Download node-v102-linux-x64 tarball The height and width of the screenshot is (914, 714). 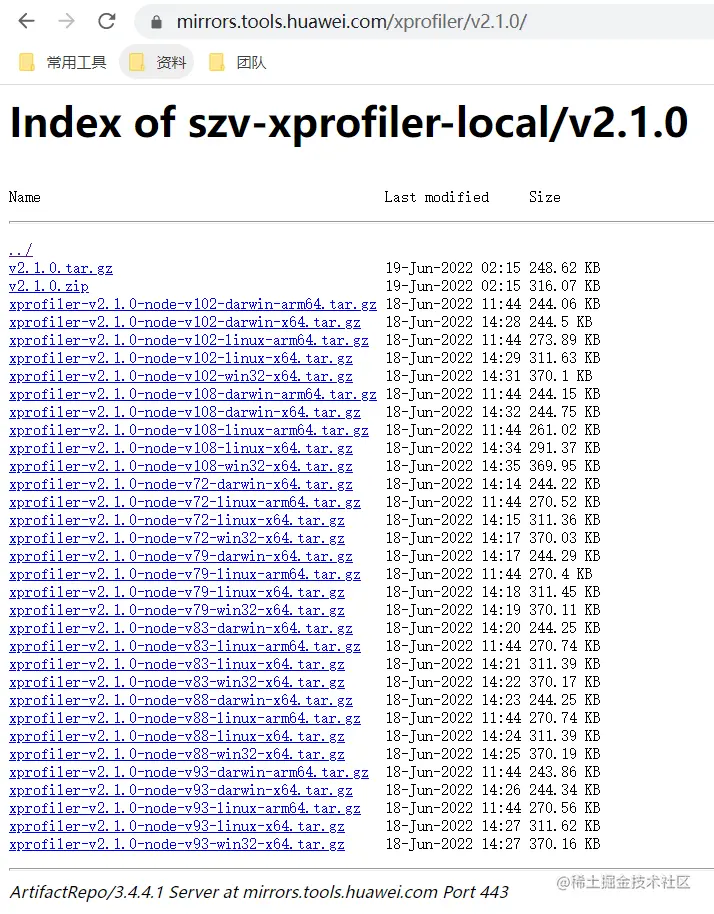point(181,358)
